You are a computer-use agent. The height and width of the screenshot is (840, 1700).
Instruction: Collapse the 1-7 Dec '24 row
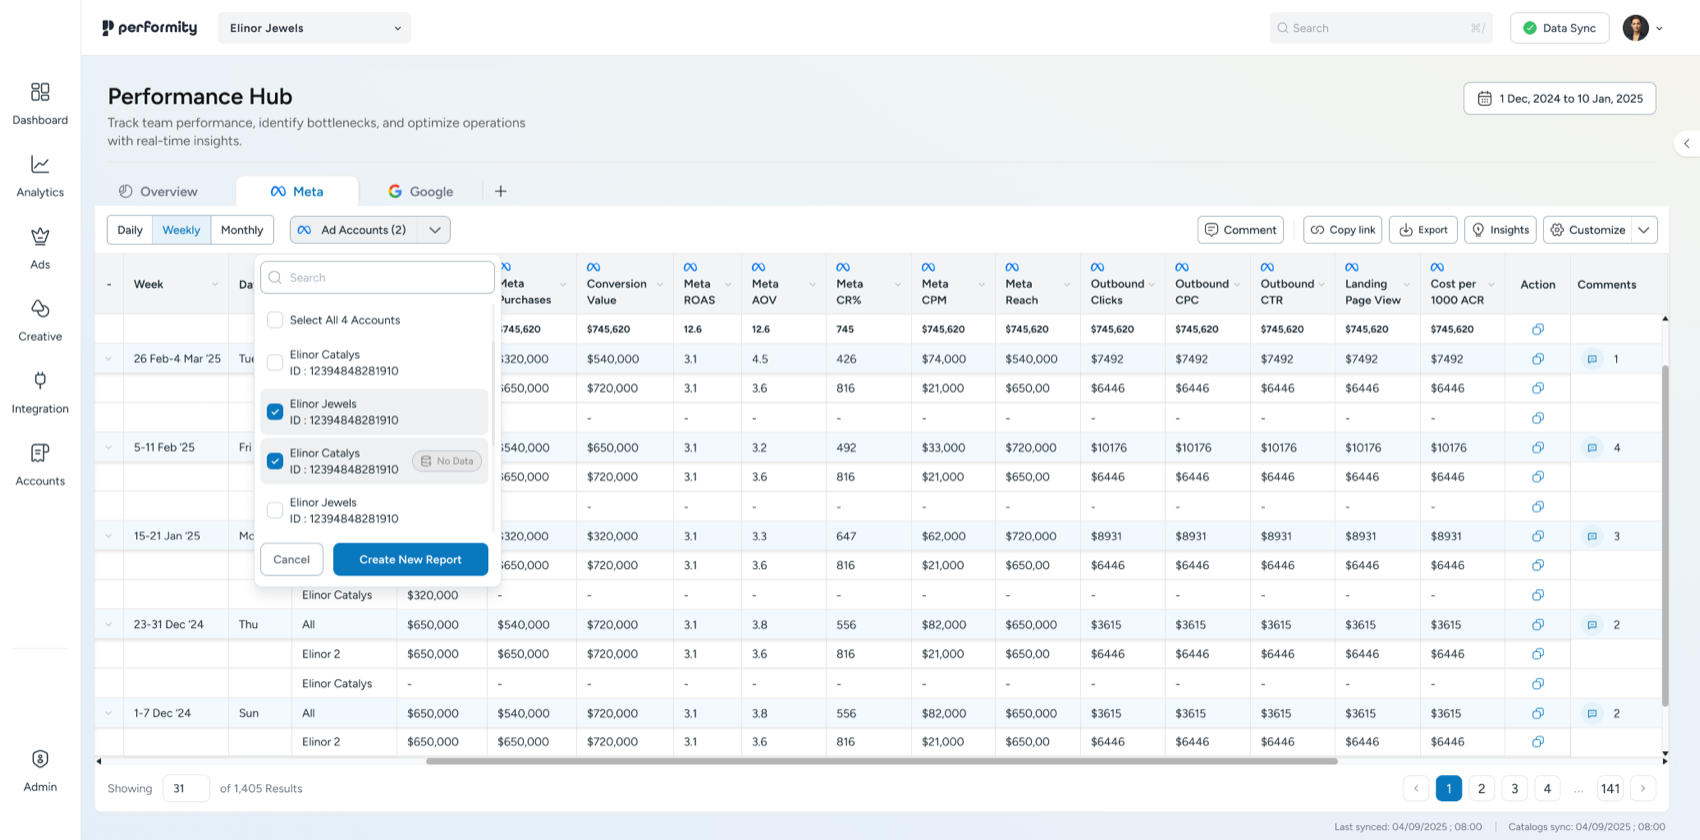click(109, 713)
